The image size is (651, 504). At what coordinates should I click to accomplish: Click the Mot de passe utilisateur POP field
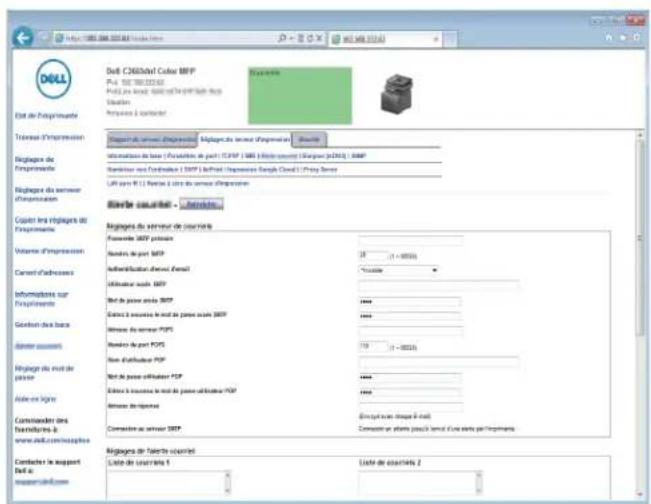(410, 377)
